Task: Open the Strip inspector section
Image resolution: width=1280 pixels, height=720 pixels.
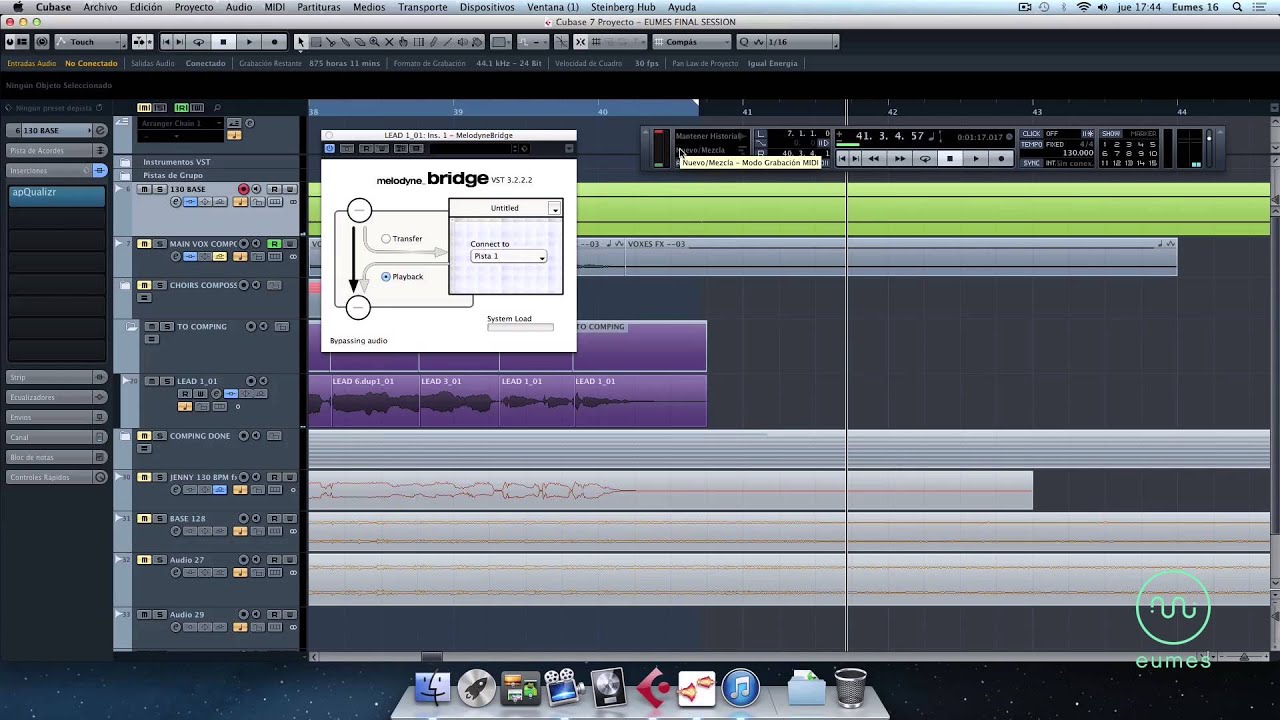Action: [x=56, y=377]
